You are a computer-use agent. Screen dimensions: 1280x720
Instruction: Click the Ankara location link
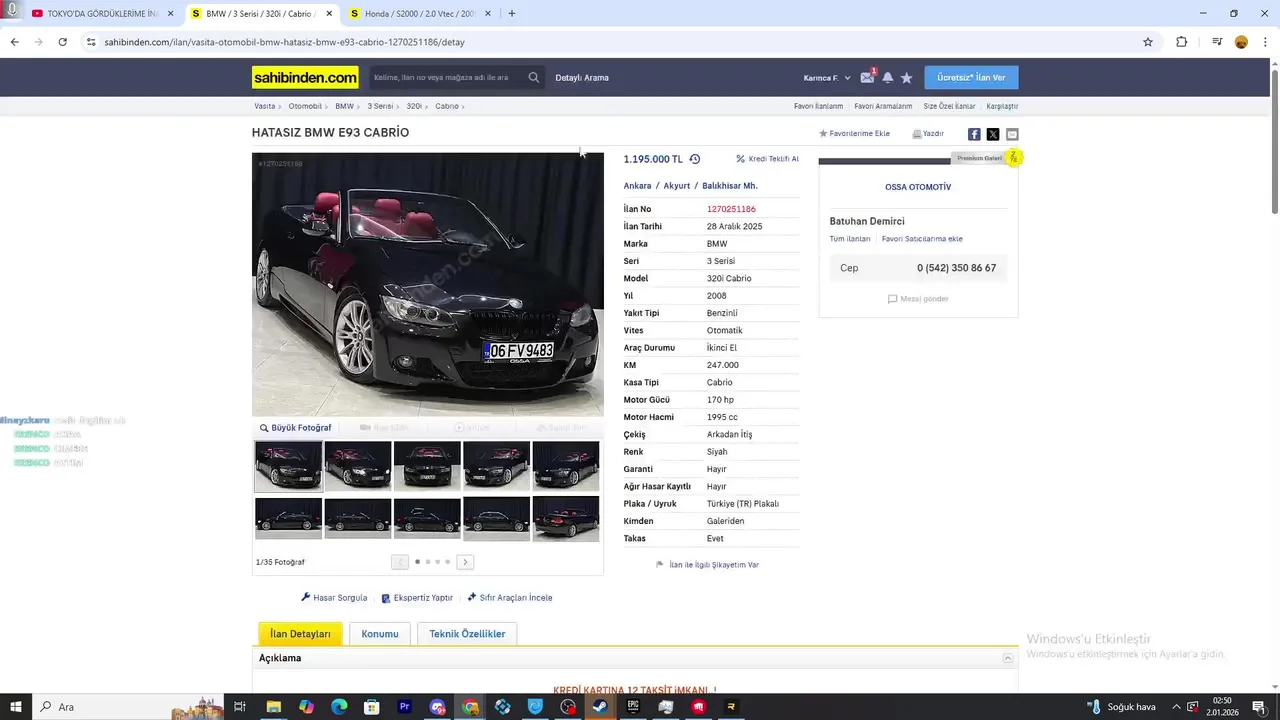[x=637, y=186]
